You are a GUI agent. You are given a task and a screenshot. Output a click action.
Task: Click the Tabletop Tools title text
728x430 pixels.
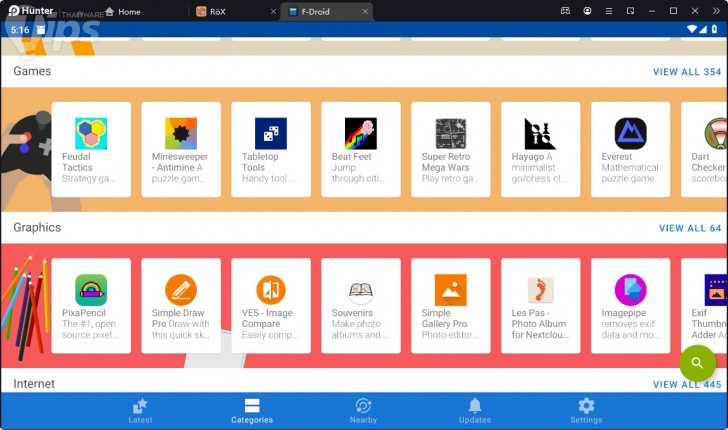point(260,162)
